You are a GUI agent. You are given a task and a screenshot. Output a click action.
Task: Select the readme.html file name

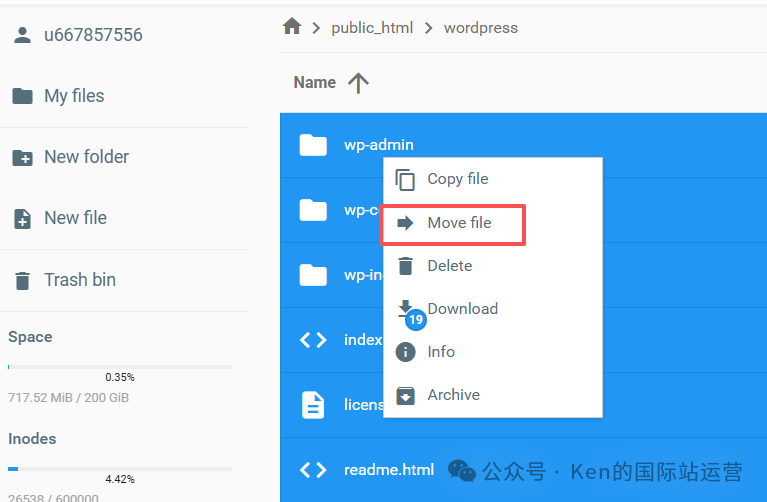point(389,470)
